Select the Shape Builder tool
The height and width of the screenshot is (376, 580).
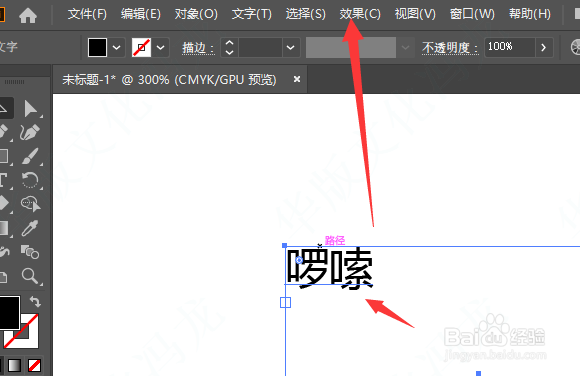pos(31,204)
